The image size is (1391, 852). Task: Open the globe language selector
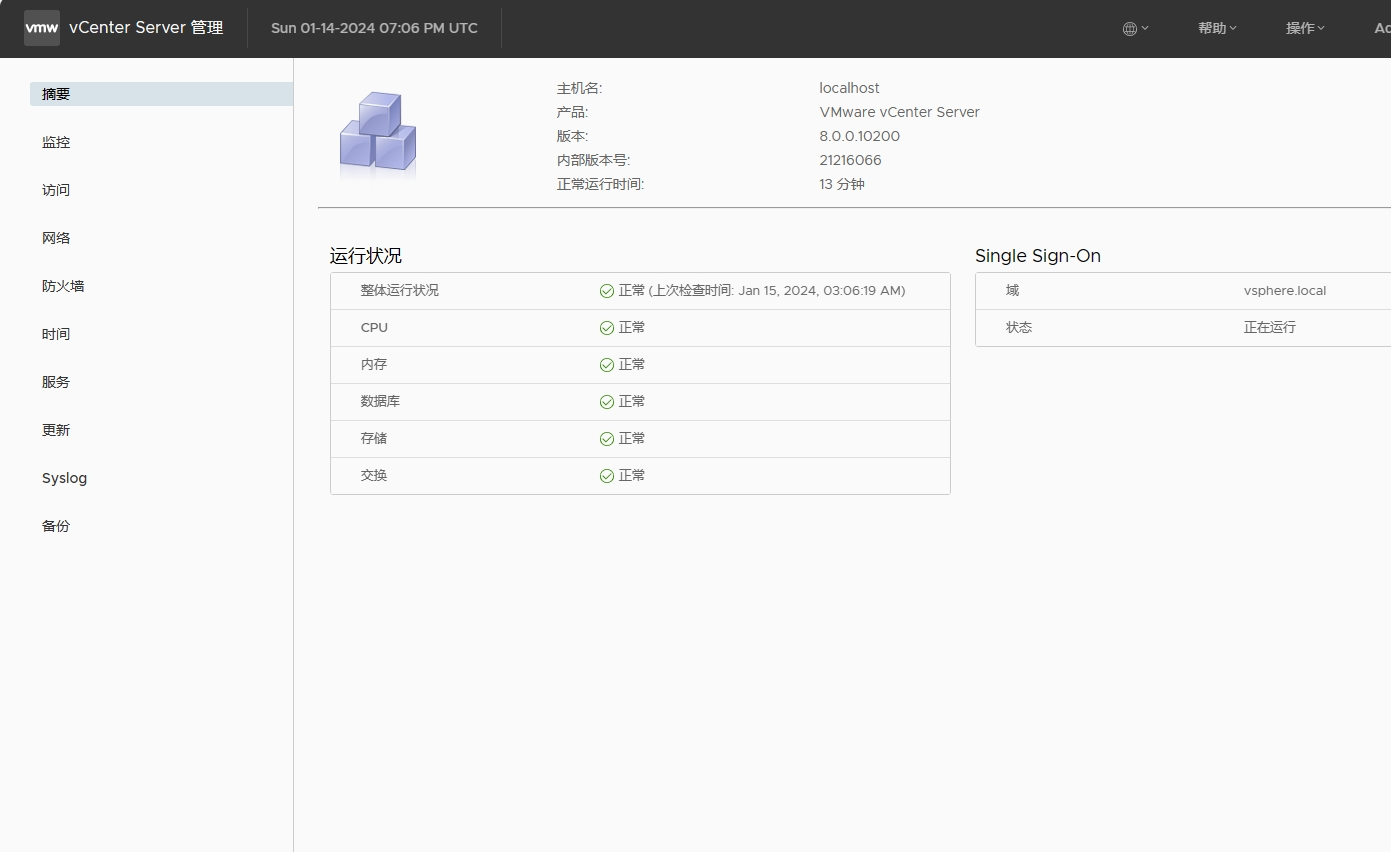(x=1135, y=29)
